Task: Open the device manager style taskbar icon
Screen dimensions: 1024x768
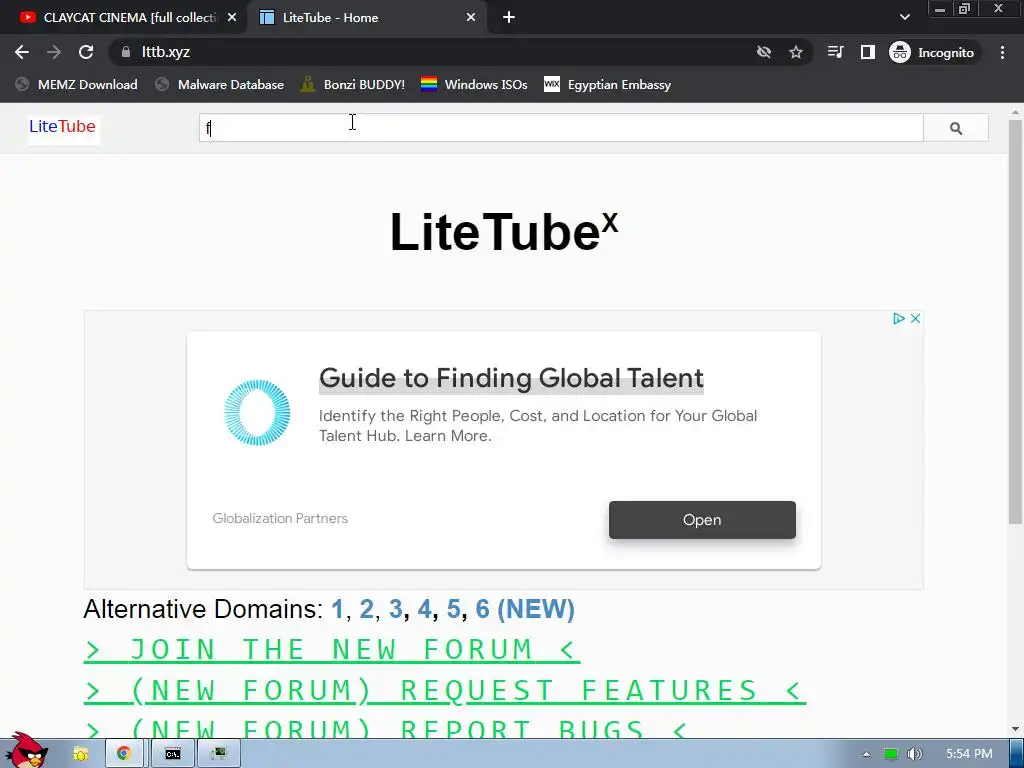Action: (219, 754)
